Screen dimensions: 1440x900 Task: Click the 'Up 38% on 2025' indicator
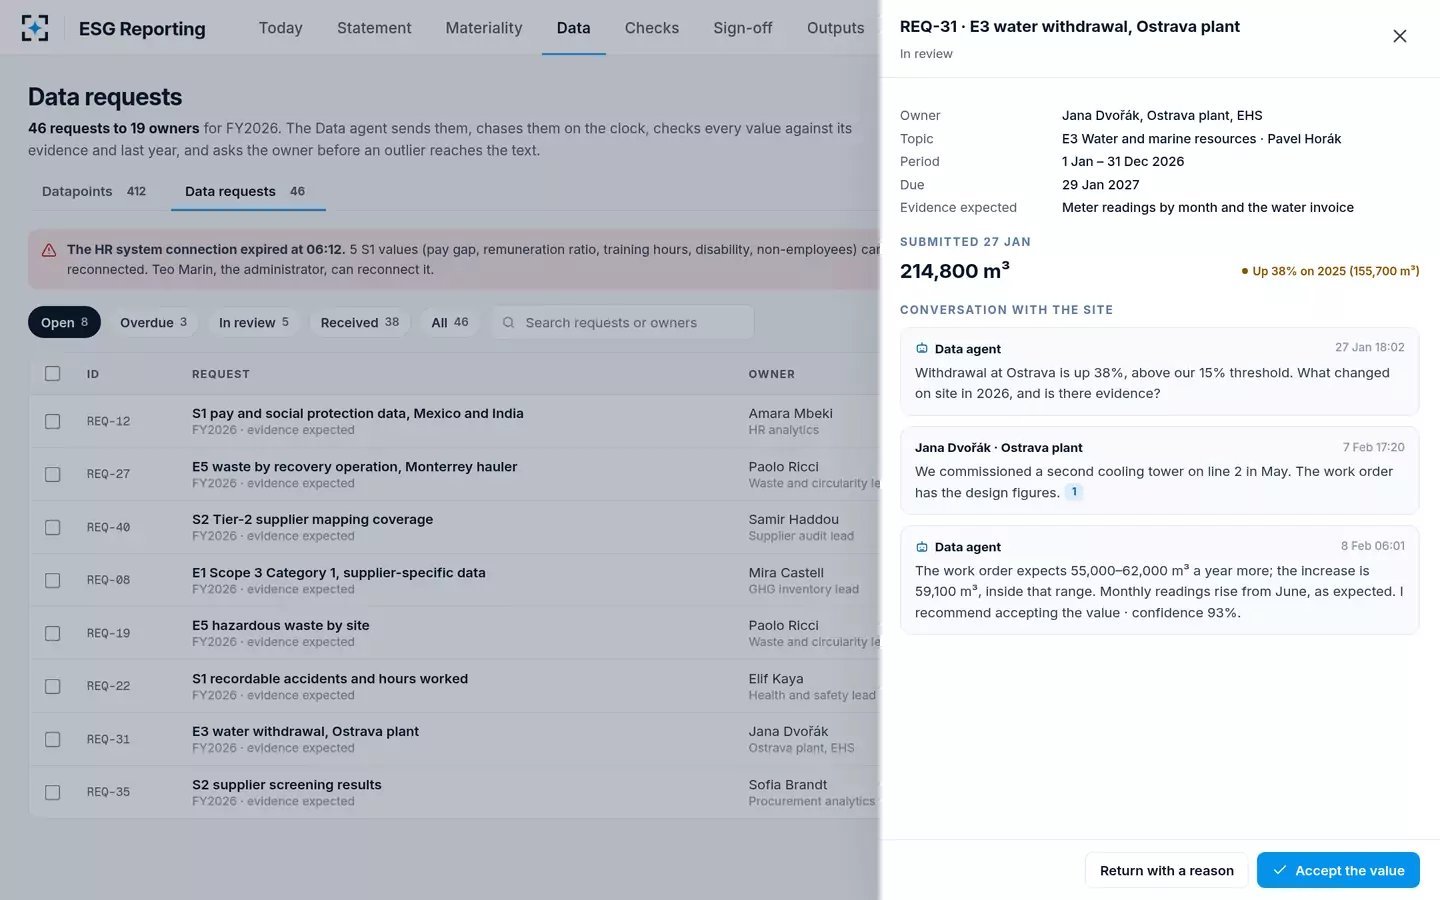(x=1330, y=271)
